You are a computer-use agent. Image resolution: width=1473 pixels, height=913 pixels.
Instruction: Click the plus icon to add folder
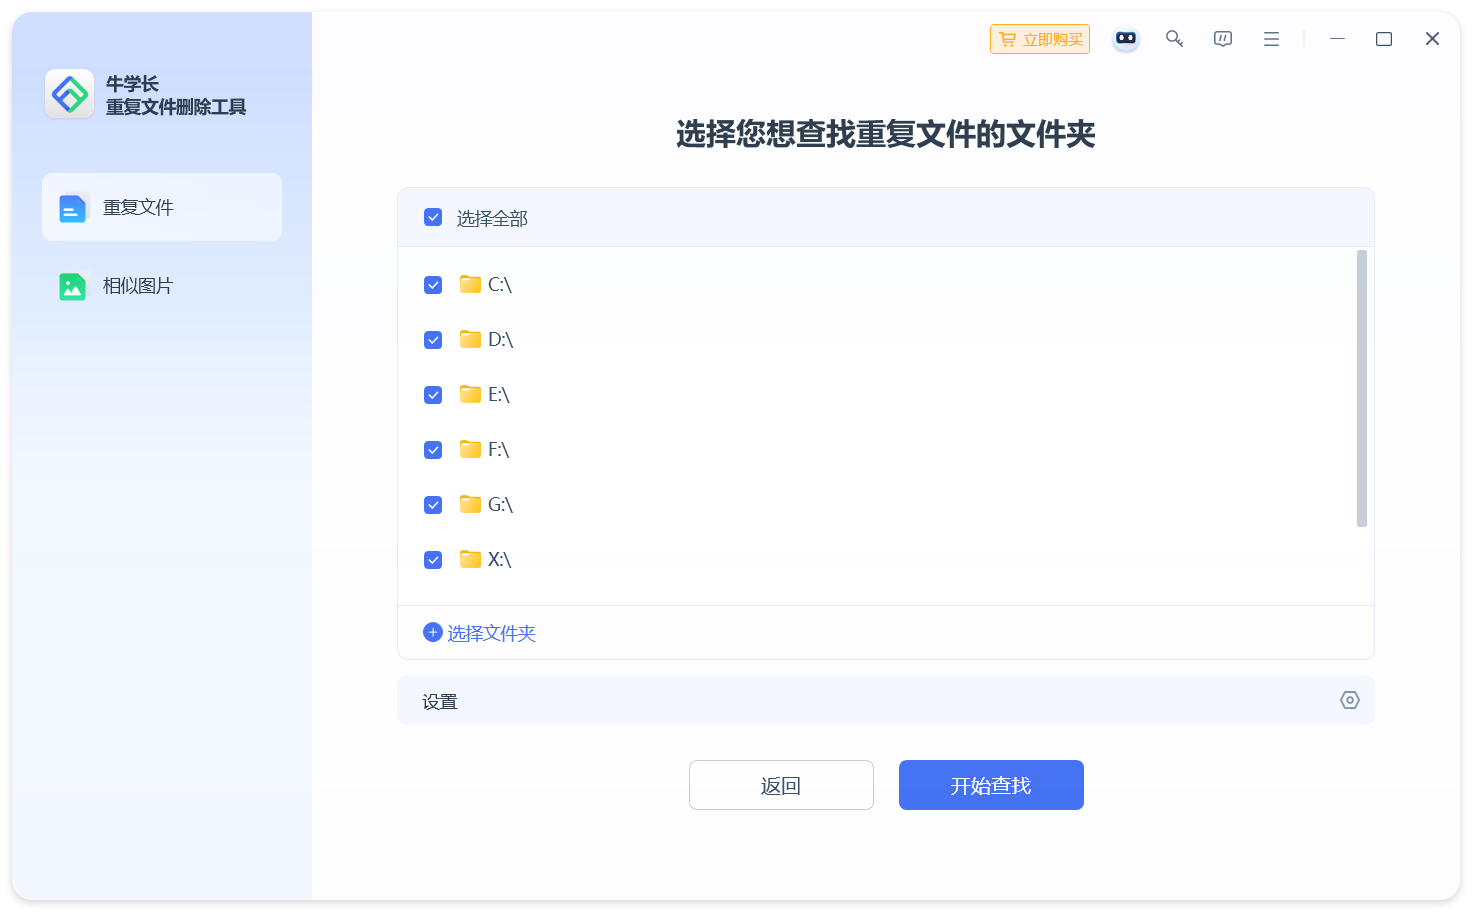(433, 632)
